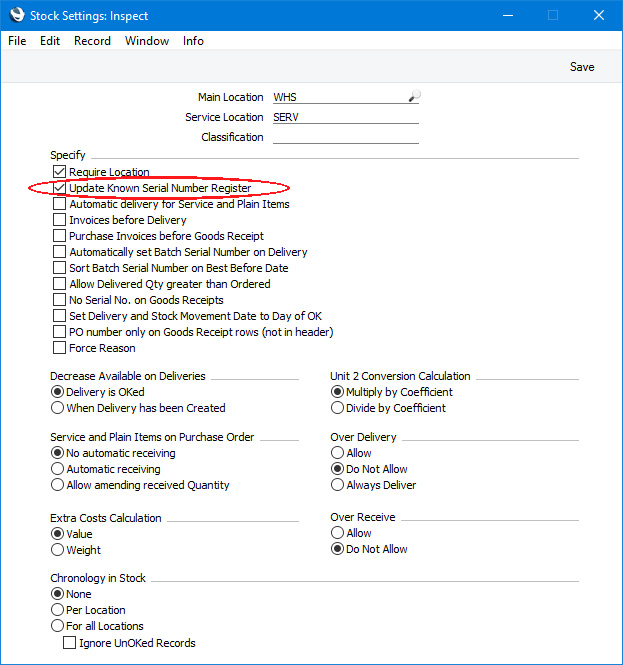Image resolution: width=623 pixels, height=665 pixels.
Task: Toggle Update Known Serial Number Register checkbox
Action: [x=59, y=188]
